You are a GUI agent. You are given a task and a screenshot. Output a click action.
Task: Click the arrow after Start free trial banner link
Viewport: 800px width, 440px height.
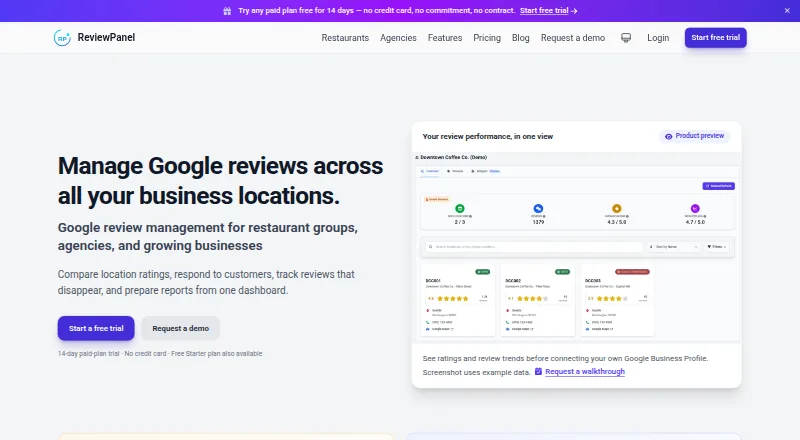(574, 11)
